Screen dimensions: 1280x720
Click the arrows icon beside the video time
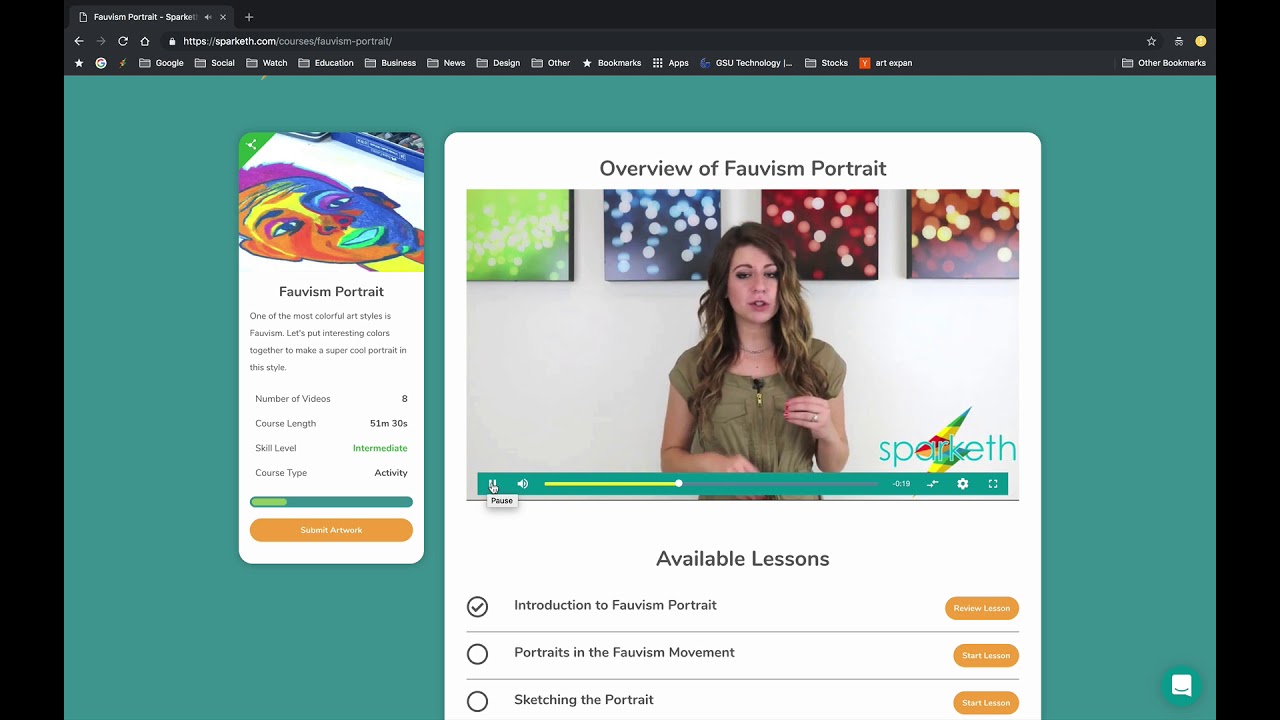932,484
